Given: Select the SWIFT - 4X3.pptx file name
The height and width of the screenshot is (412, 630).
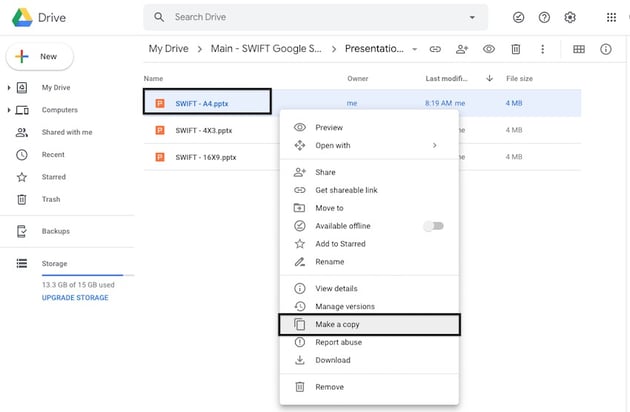Looking at the screenshot, I should click(204, 130).
